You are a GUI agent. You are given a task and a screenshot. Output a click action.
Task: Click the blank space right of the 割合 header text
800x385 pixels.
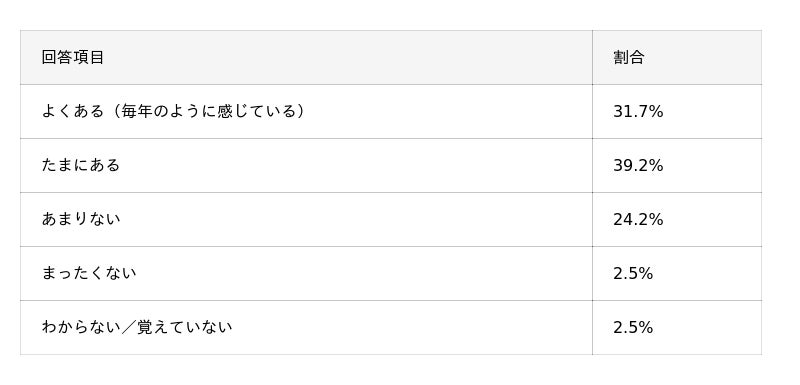click(703, 57)
